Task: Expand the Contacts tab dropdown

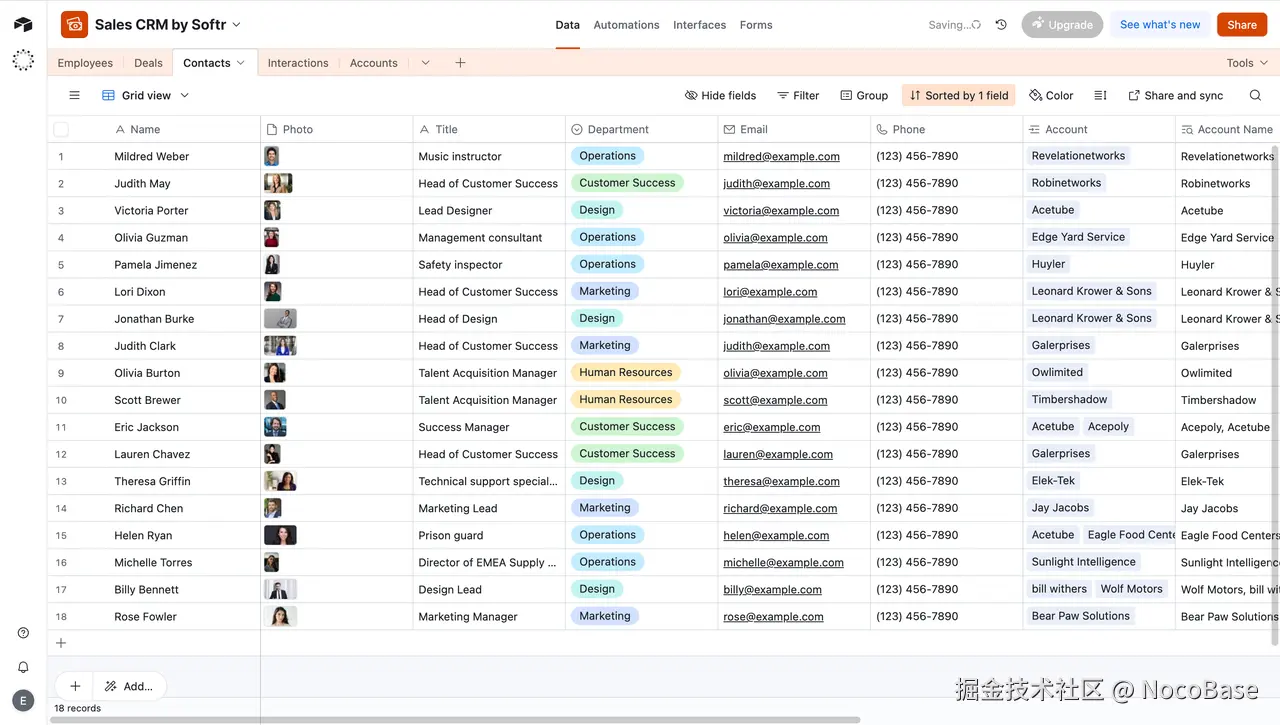Action: tap(240, 62)
